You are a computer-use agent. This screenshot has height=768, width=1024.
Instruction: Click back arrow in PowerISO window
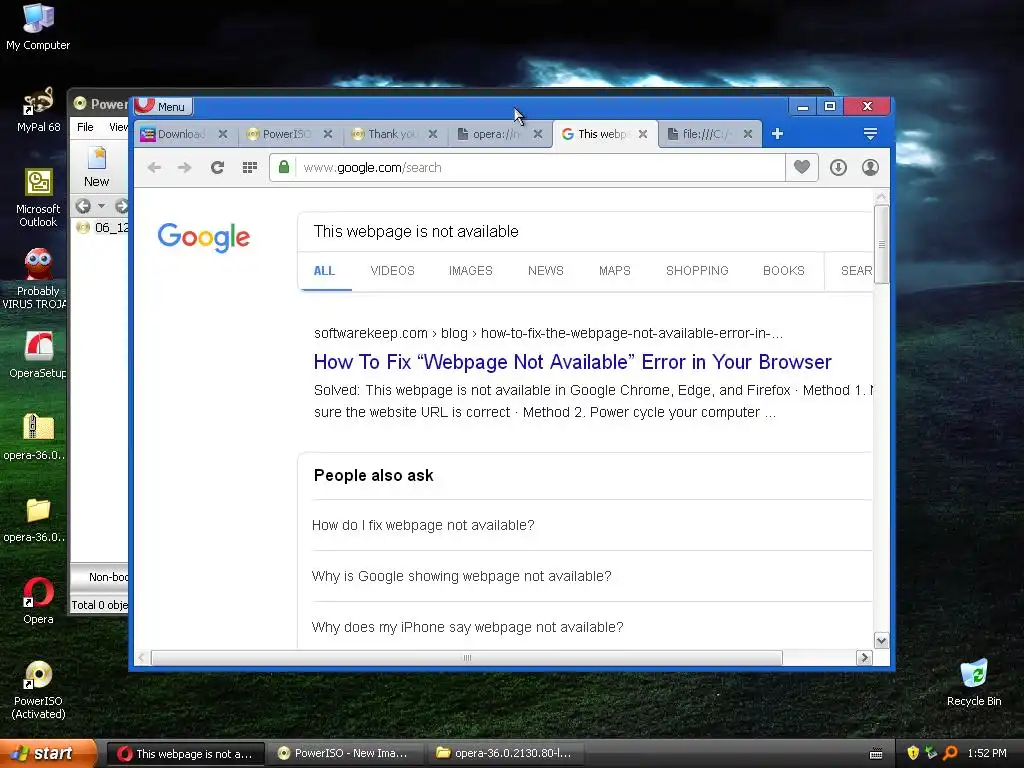coord(83,206)
